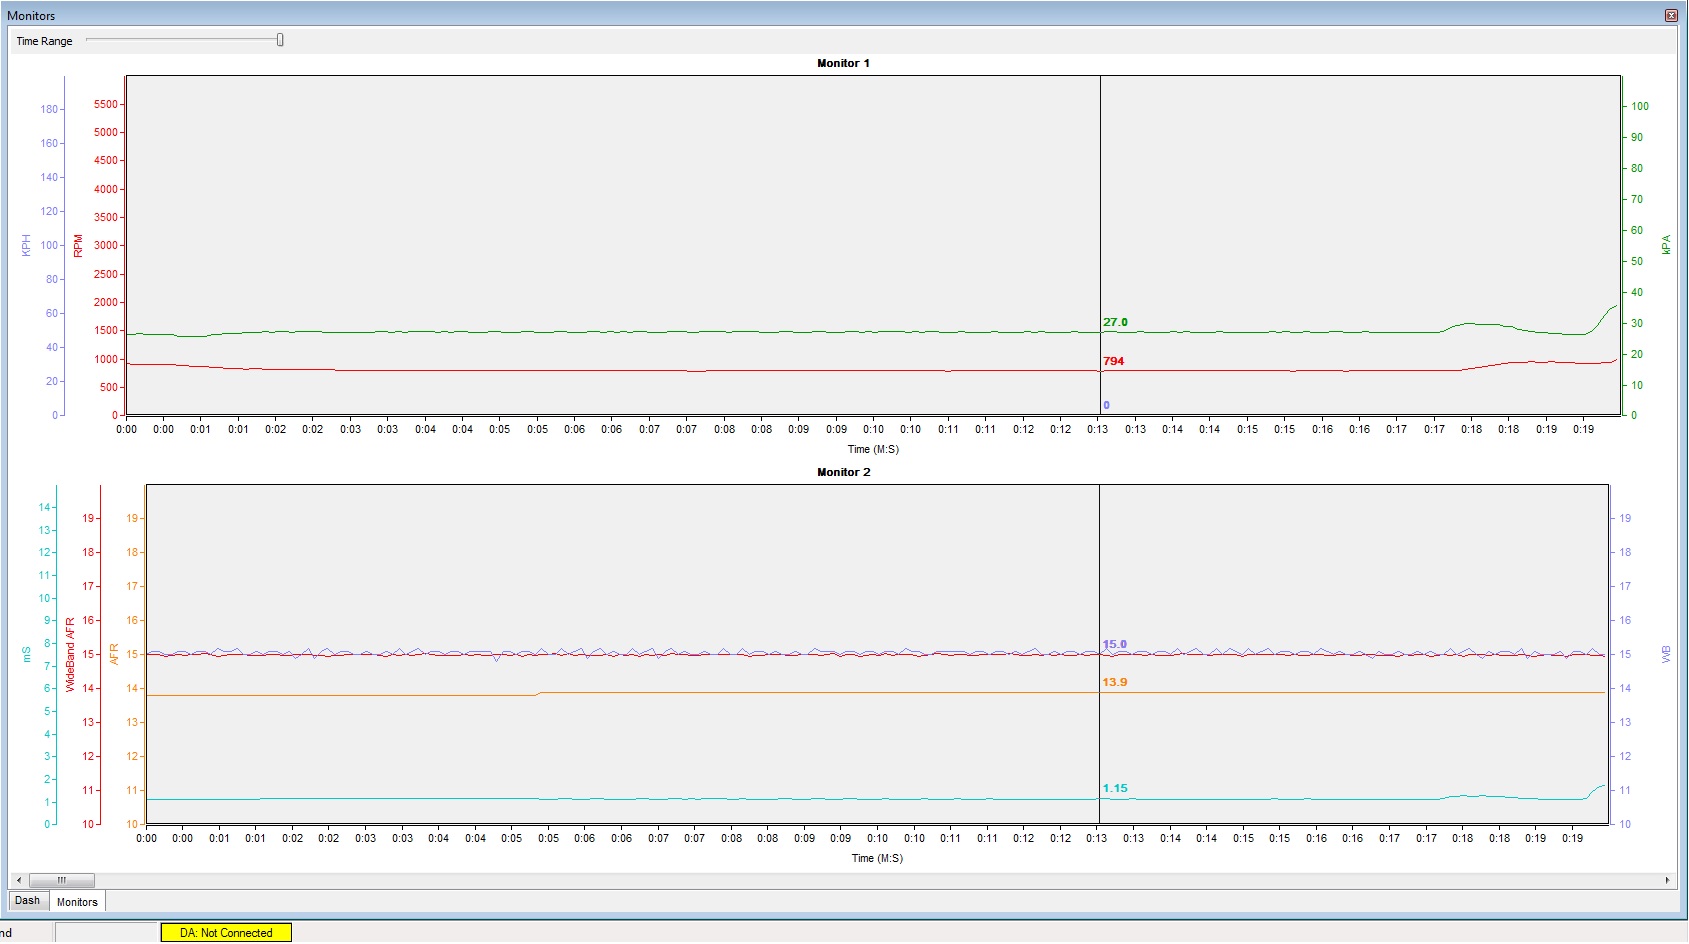Click the cyan 1.15 mS cursor readout
Image resolution: width=1689 pixels, height=944 pixels.
click(1114, 788)
